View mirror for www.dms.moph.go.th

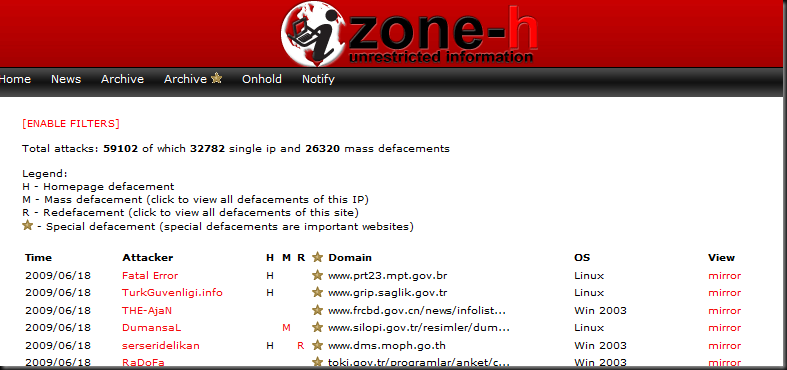pos(724,346)
